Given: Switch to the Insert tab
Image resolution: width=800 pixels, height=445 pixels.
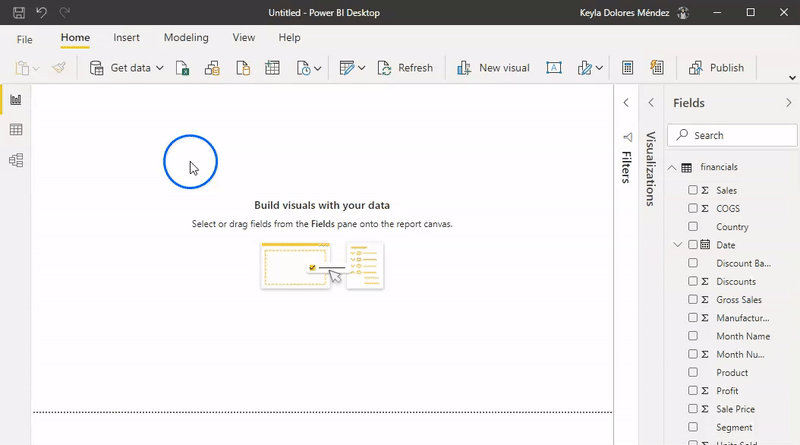Looking at the screenshot, I should click(x=126, y=38).
